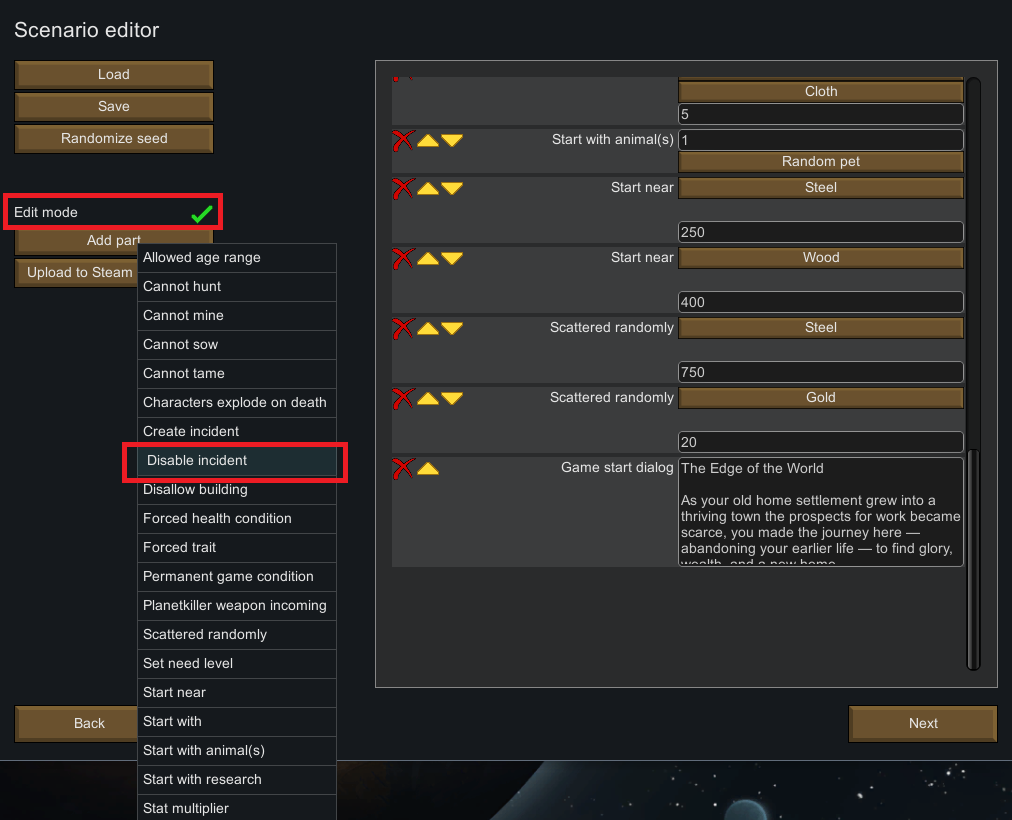Click the Start near Steel count field
The width and height of the screenshot is (1012, 820).
tap(820, 232)
